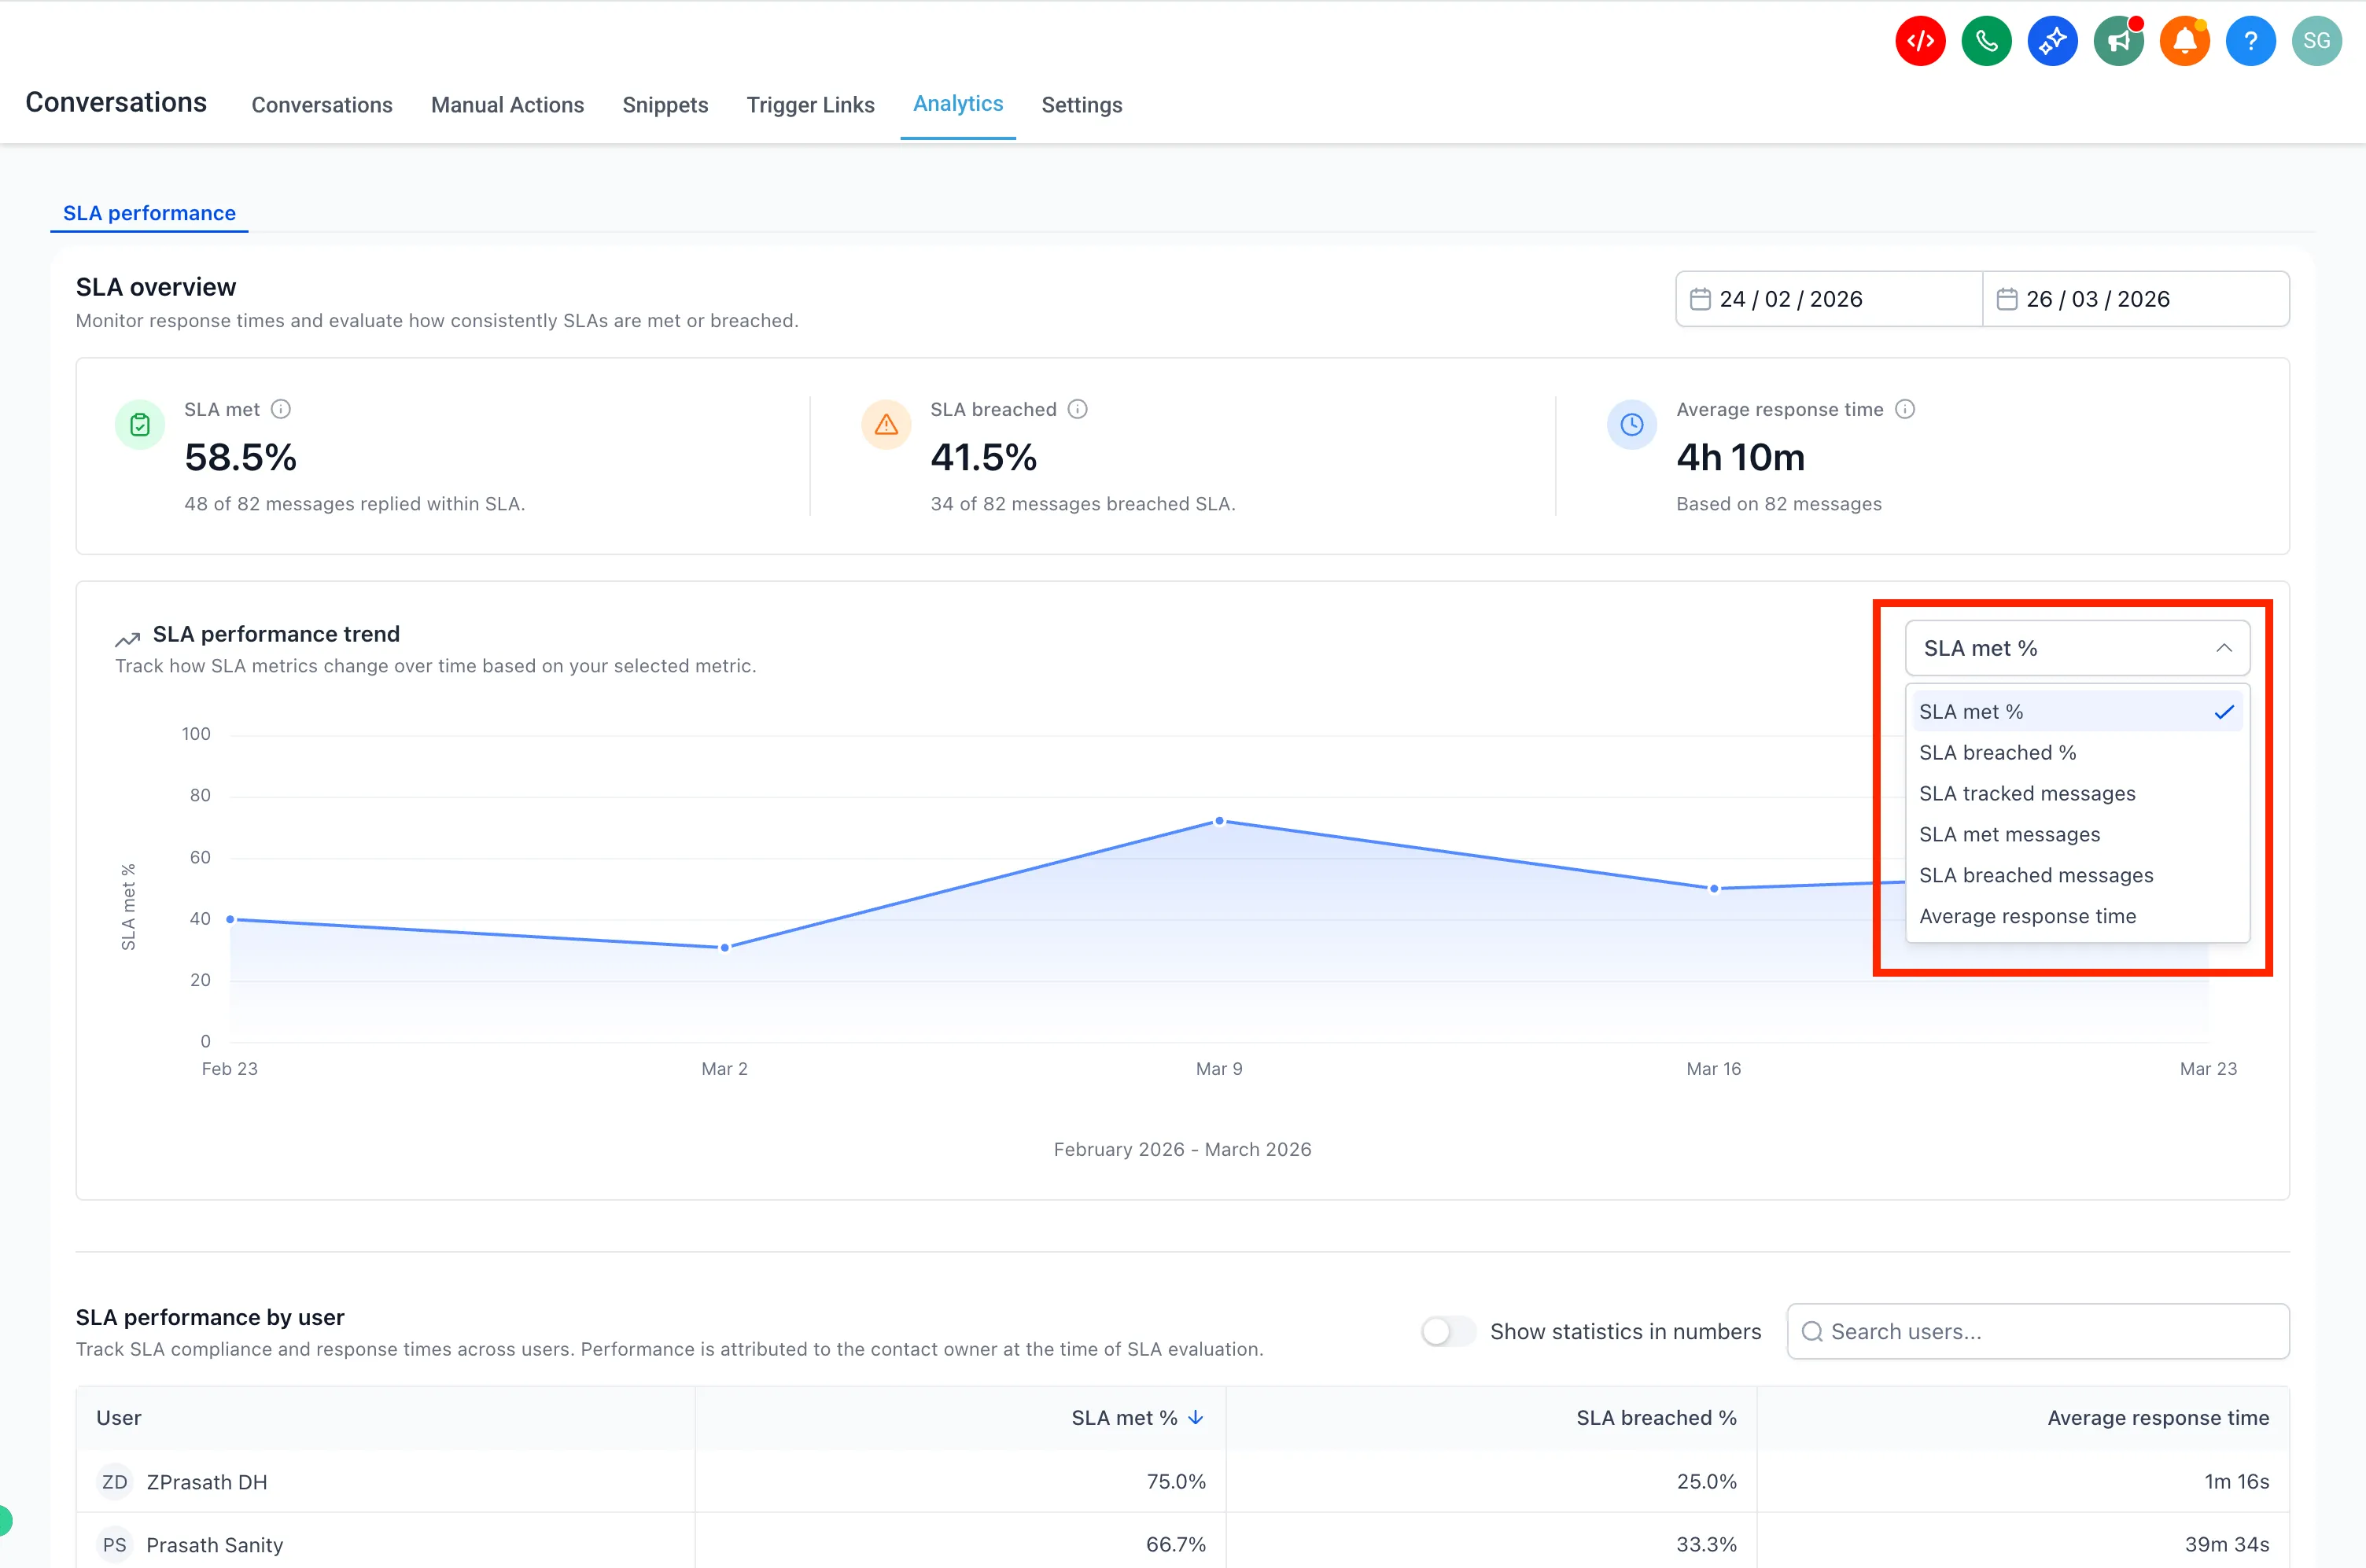Open notifications from the bell icon

pyautogui.click(x=2184, y=40)
